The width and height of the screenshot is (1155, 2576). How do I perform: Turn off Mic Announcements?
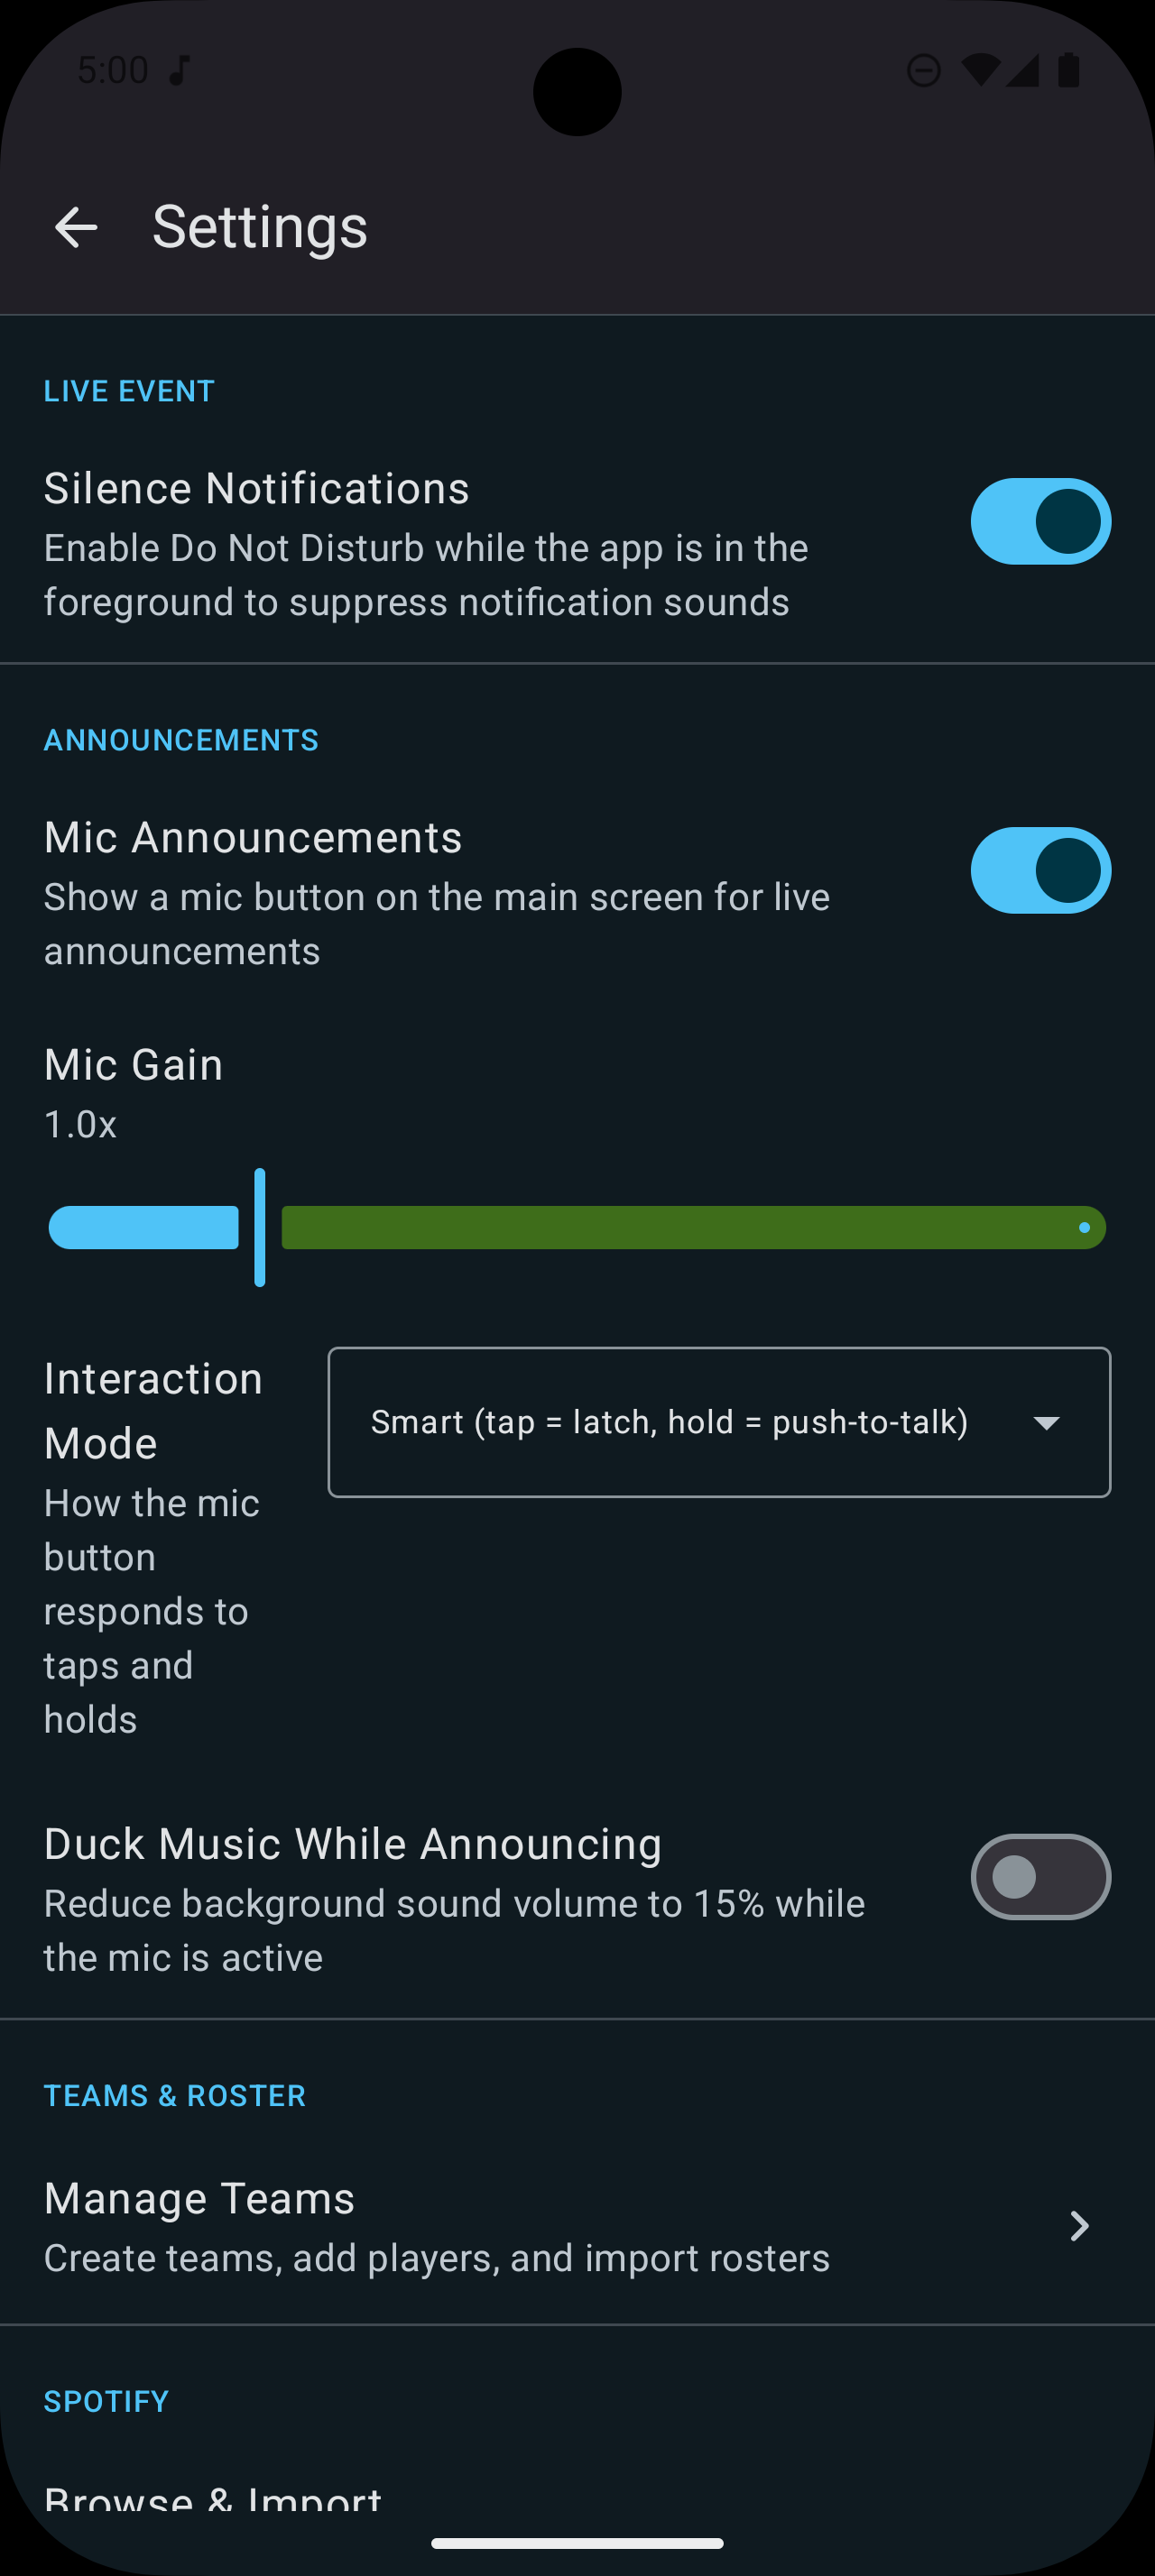pos(1040,871)
